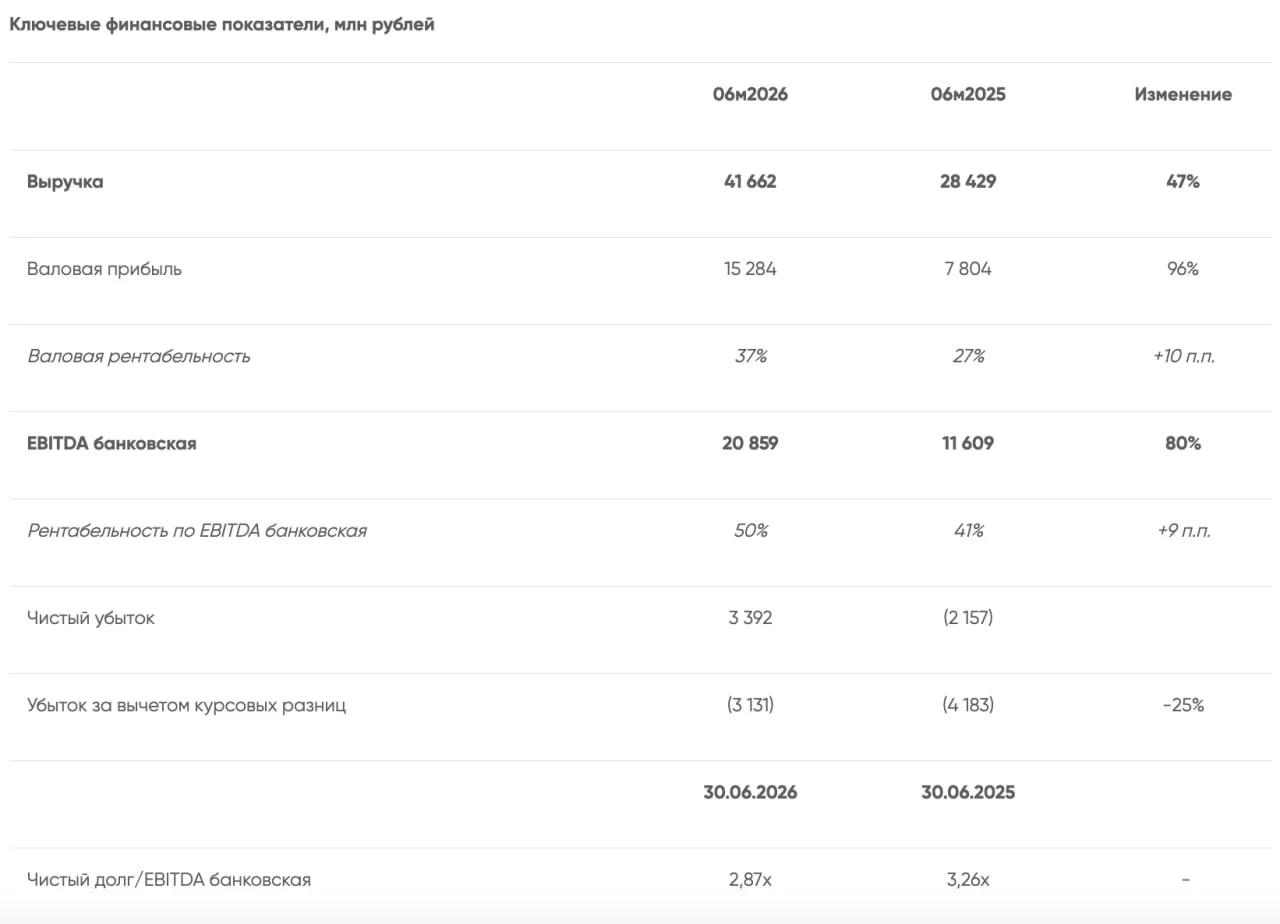The width and height of the screenshot is (1280, 924).
Task: Click the 2,87x net debt ratio
Action: tap(750, 880)
